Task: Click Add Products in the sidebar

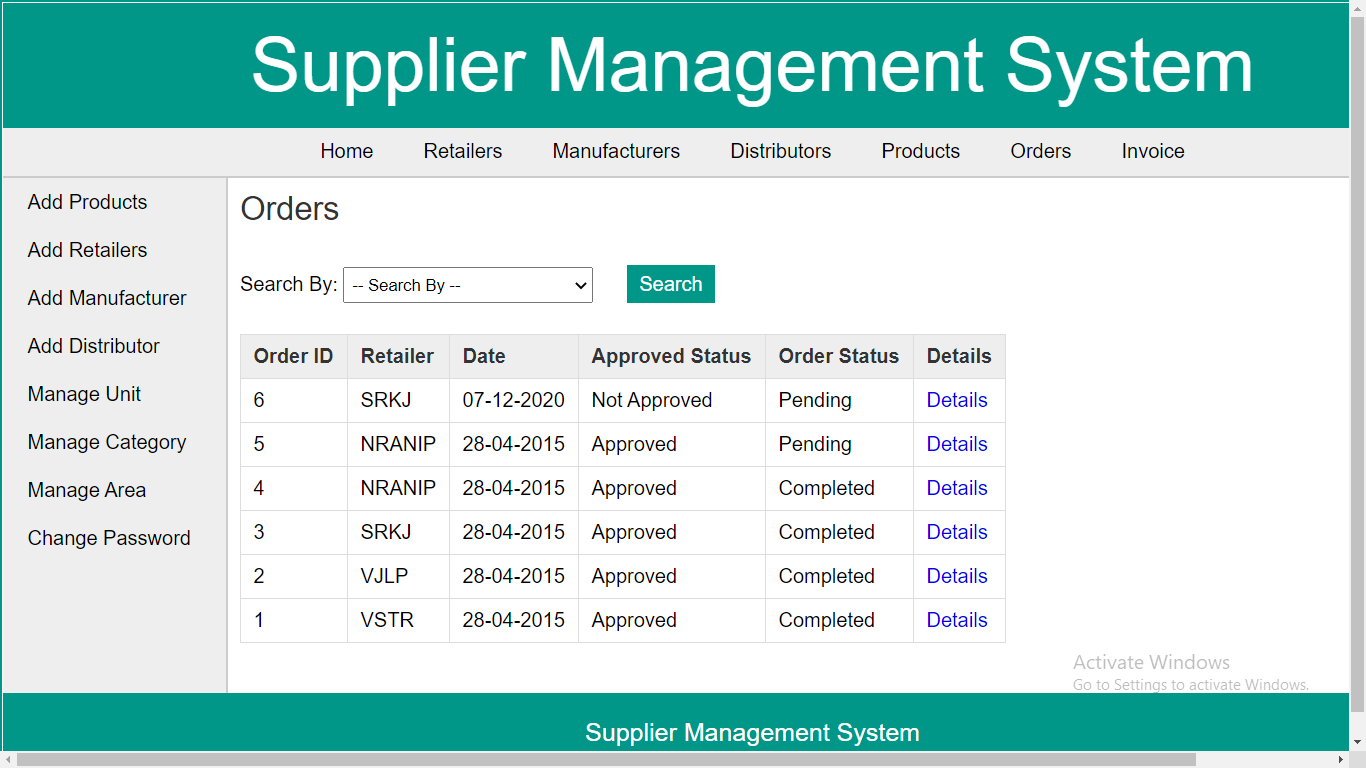Action: click(x=87, y=202)
